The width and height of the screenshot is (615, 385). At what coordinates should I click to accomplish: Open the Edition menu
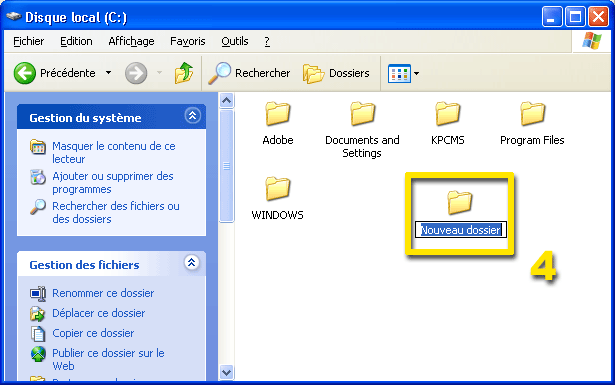click(76, 41)
